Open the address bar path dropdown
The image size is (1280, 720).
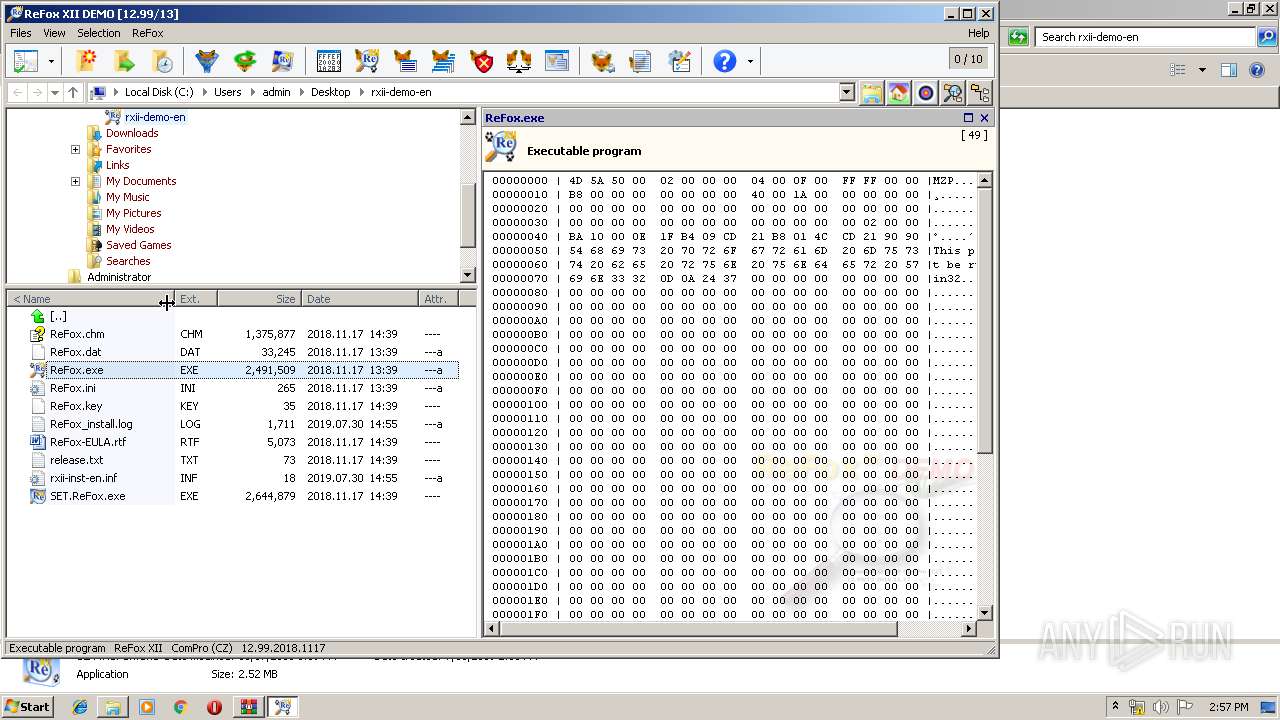847,92
